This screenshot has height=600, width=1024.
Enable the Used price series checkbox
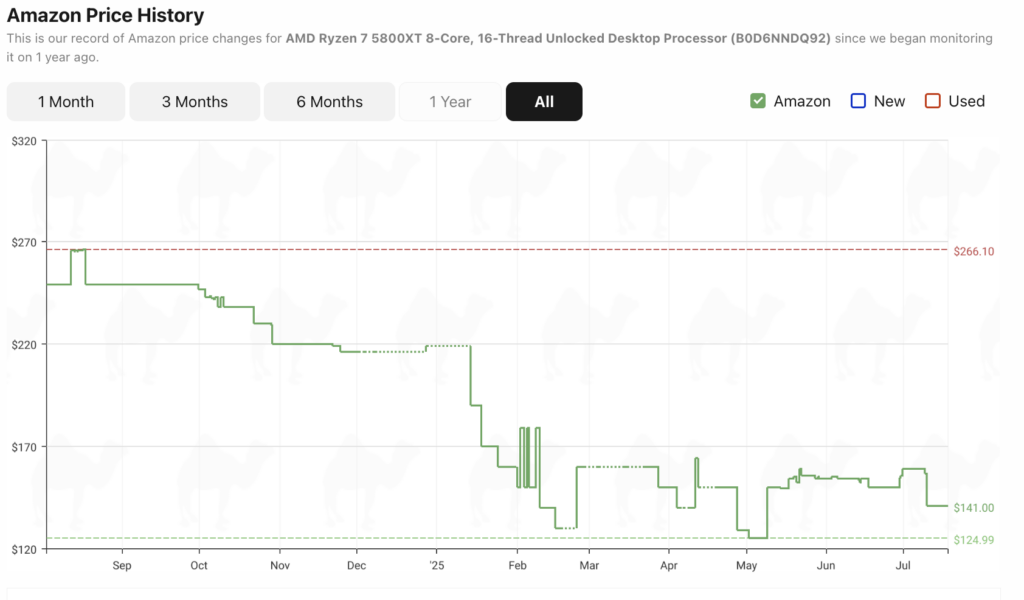click(x=933, y=101)
